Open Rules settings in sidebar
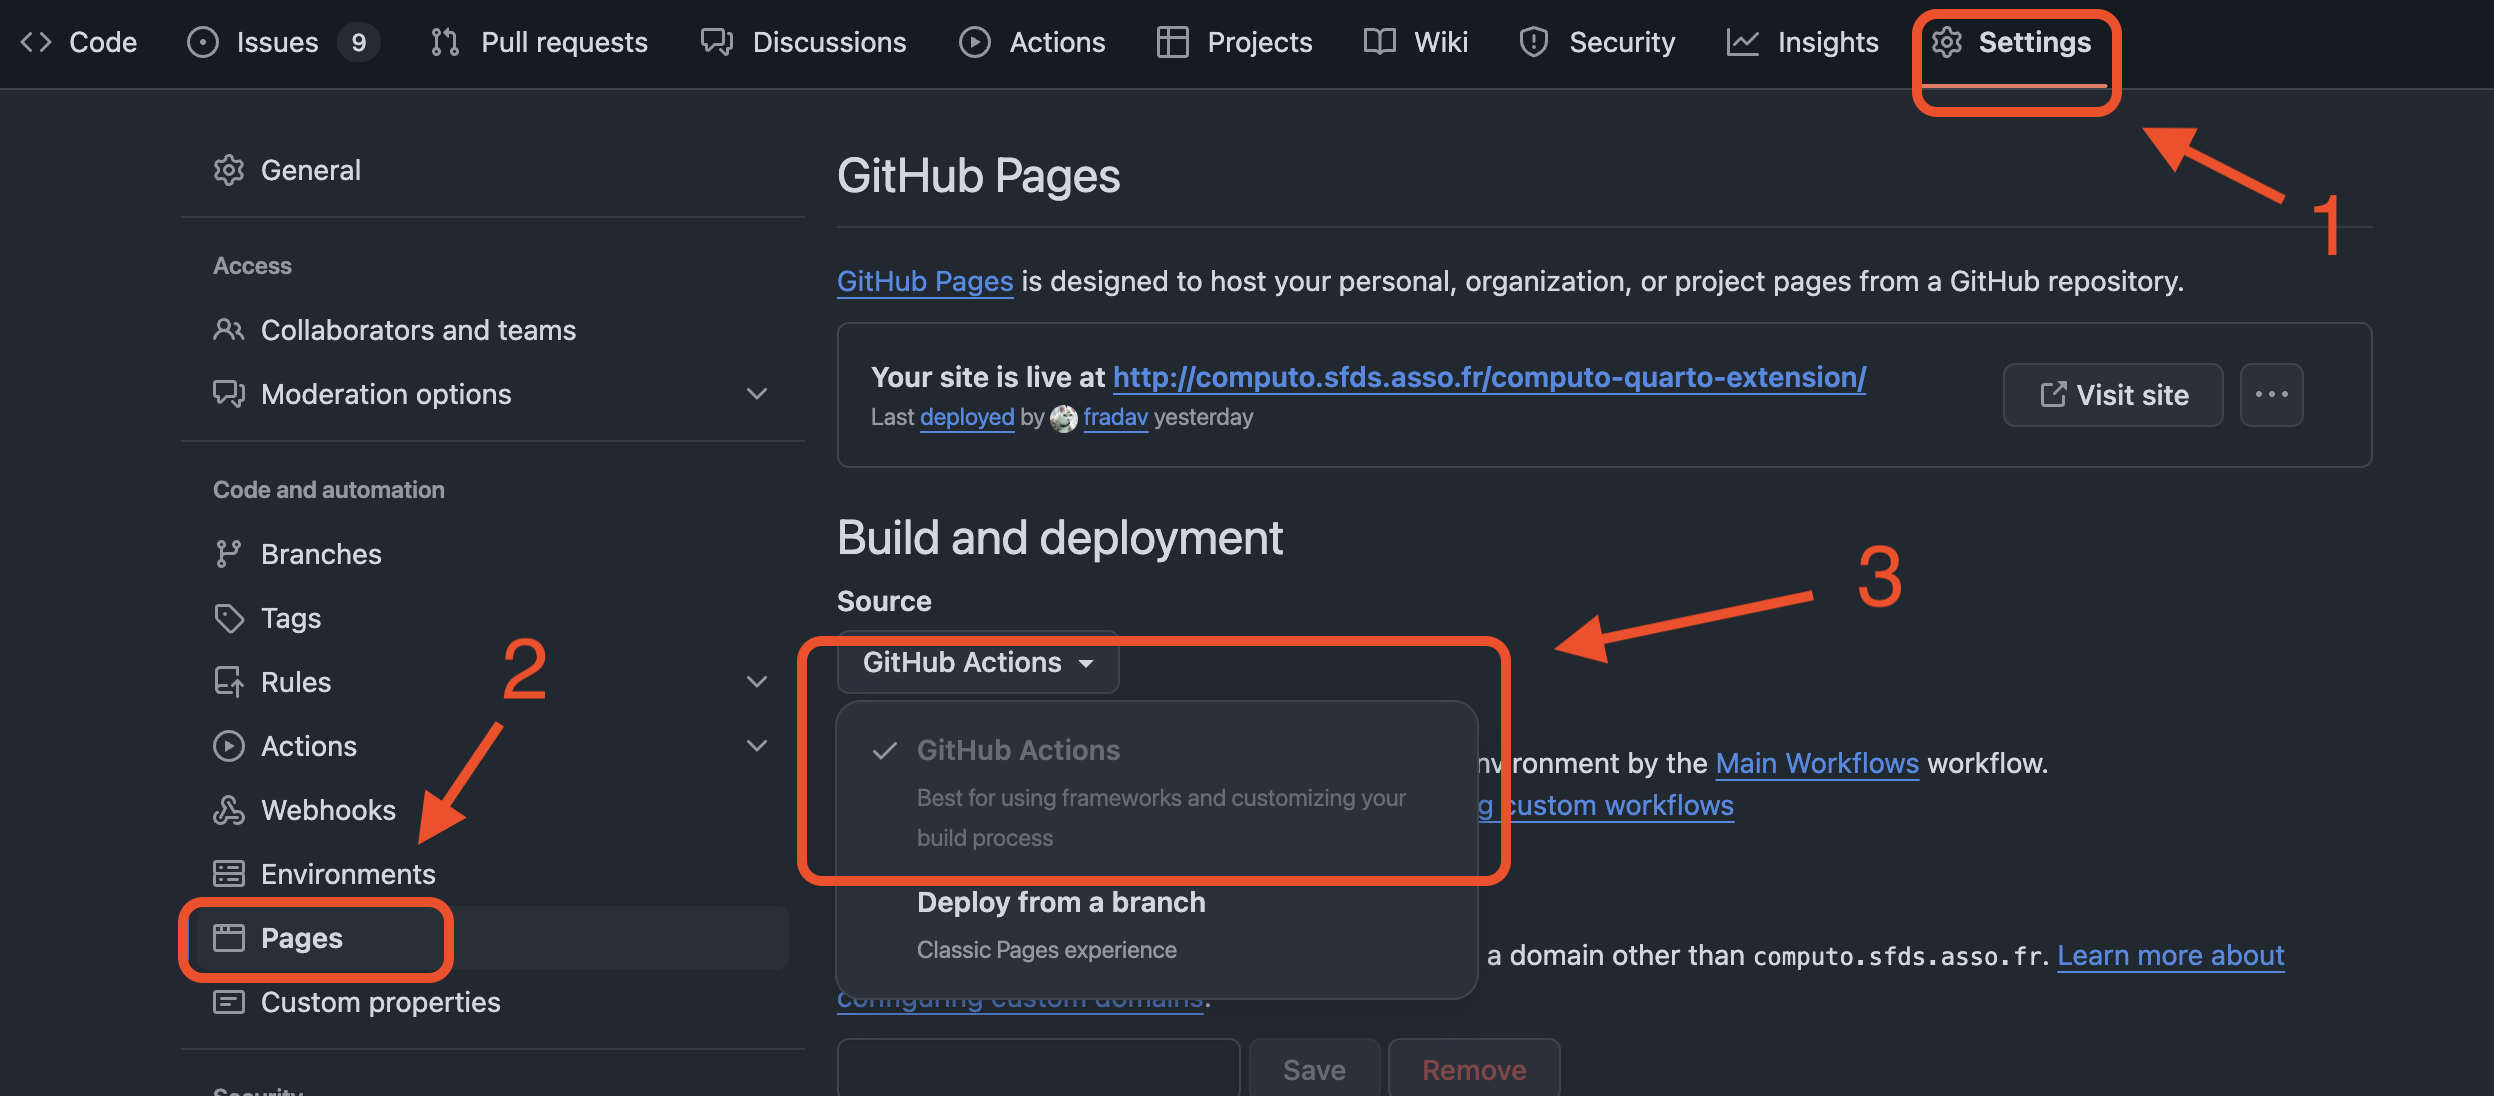The image size is (2494, 1096). coord(493,682)
